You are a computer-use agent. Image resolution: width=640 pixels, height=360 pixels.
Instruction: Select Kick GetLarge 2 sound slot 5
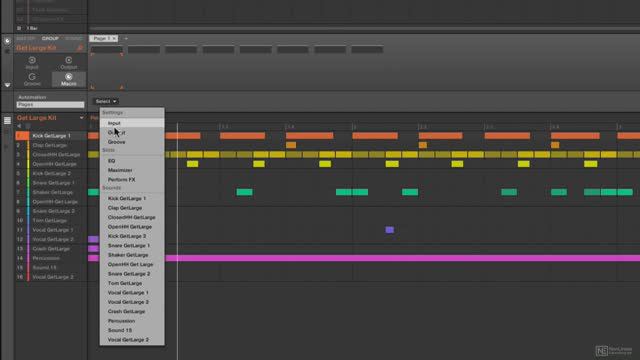(x=51, y=173)
